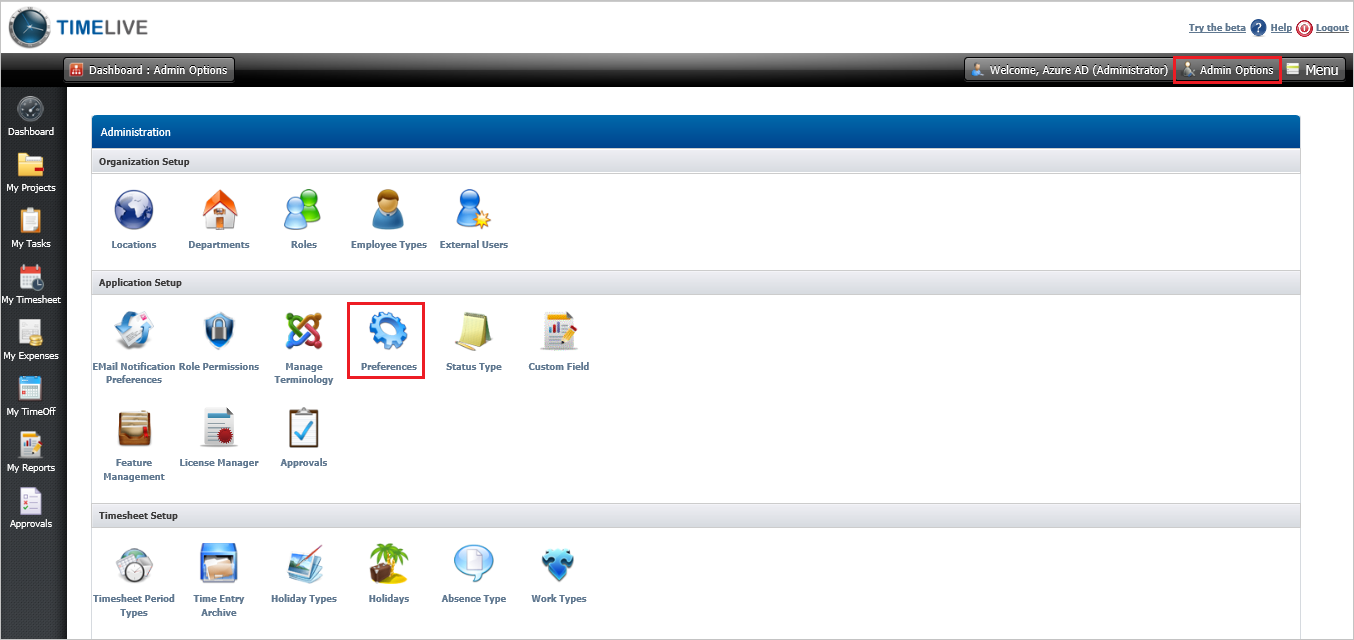Go to My Expenses in sidebar
The height and width of the screenshot is (640, 1354).
click(x=31, y=337)
